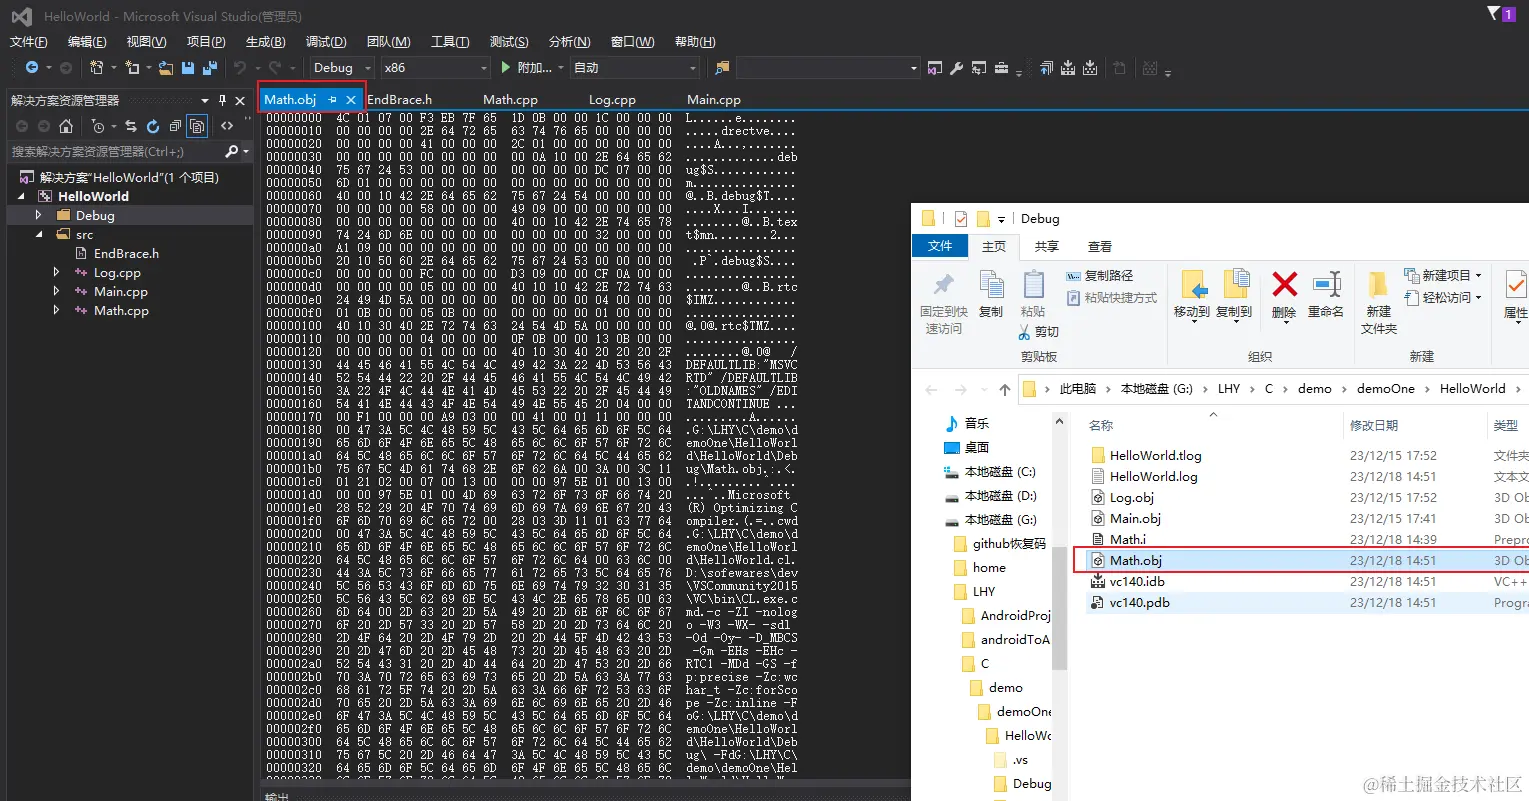Open the empty search combo box dropdown
The height and width of the screenshot is (801, 1529).
(x=914, y=68)
